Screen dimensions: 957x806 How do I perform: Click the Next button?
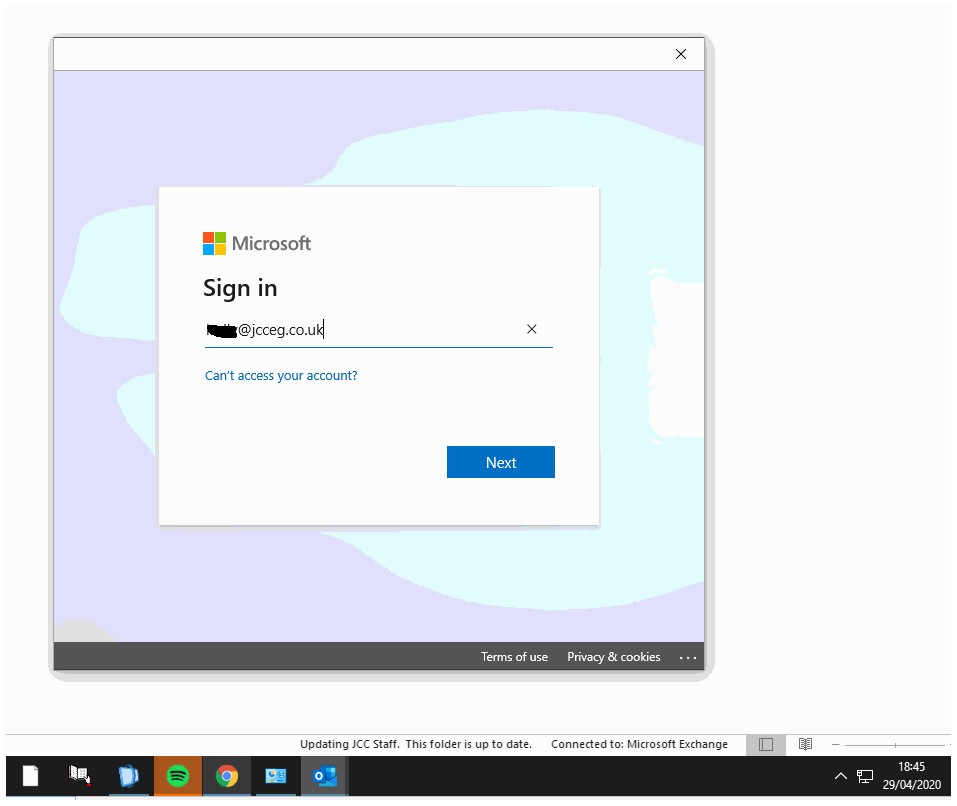[x=500, y=462]
